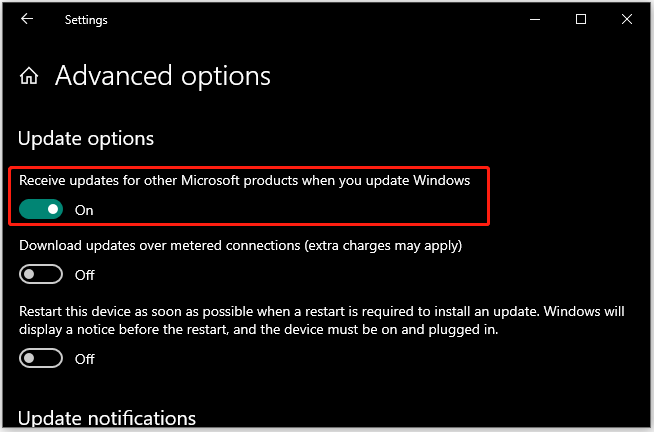Click 'Download updates over metered connections' text
The image size is (654, 432).
coord(160,245)
